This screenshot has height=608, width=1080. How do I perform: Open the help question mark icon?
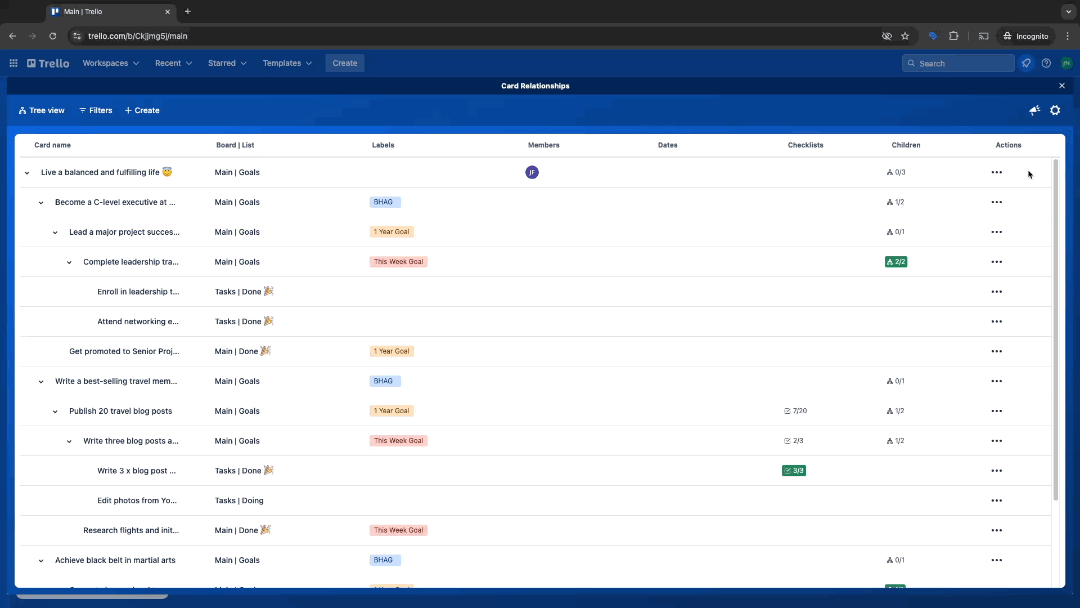click(x=1045, y=62)
